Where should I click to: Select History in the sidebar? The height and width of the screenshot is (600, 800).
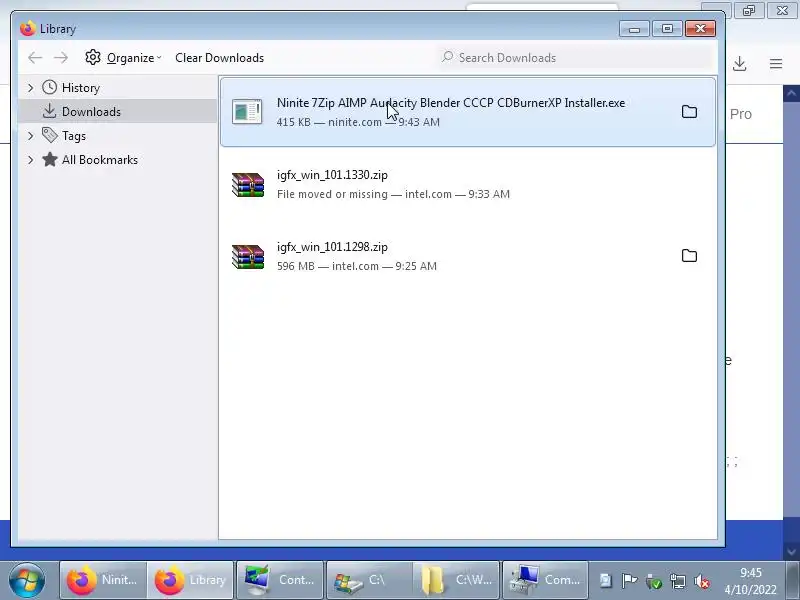81,88
